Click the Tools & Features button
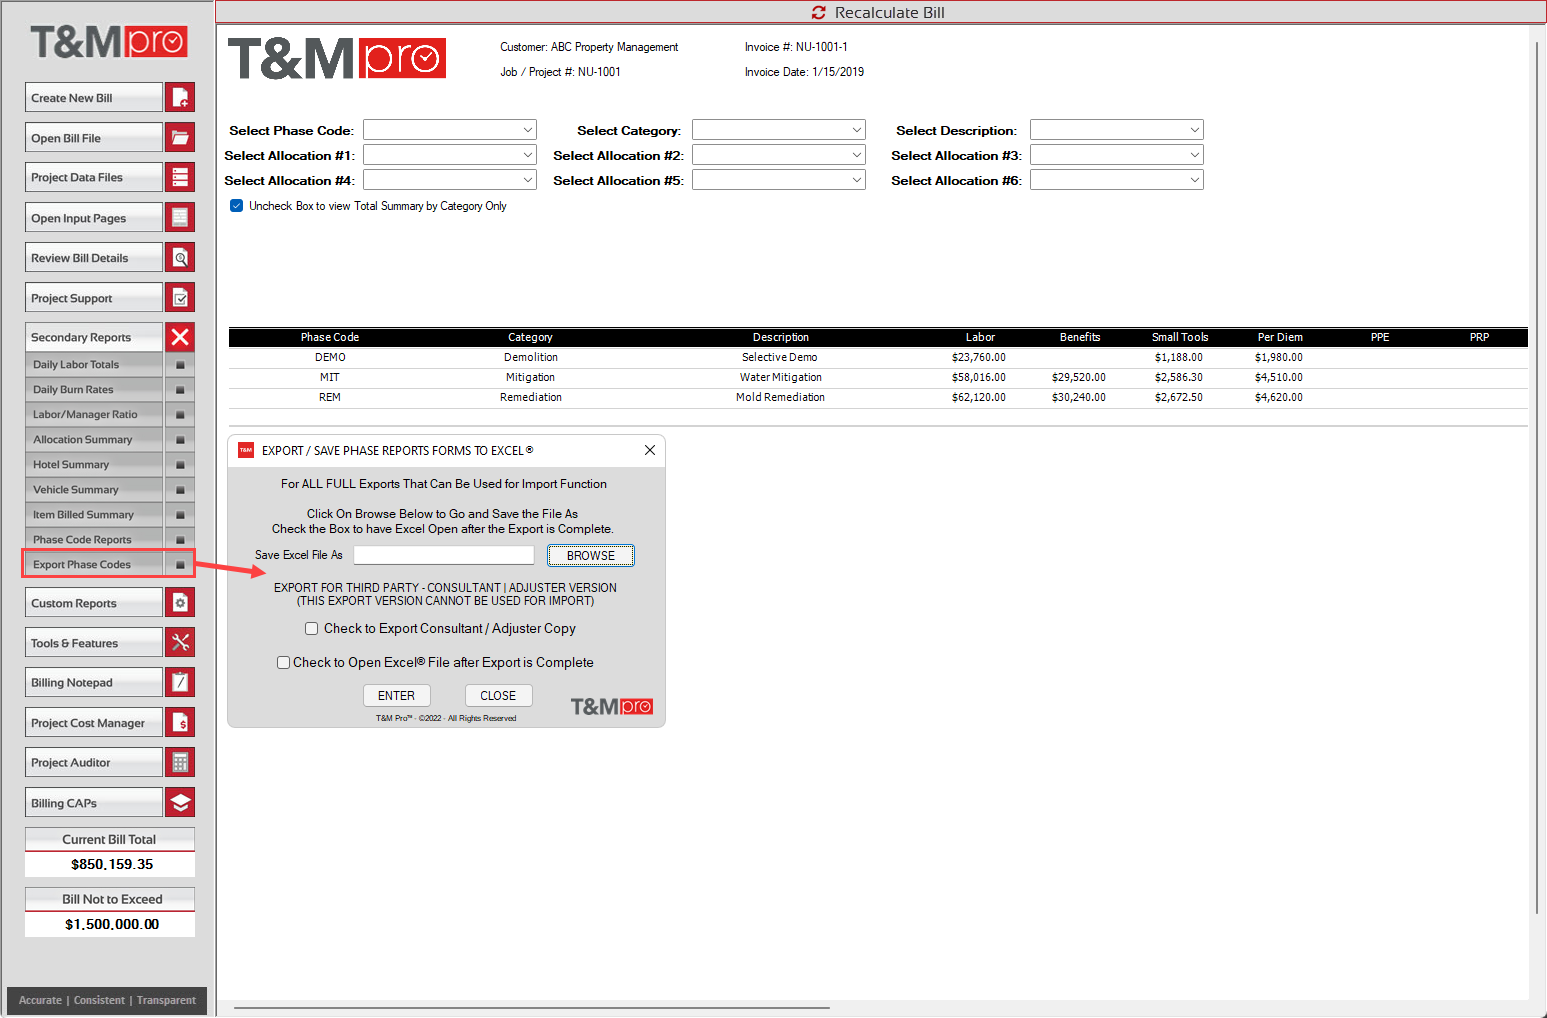 (94, 642)
